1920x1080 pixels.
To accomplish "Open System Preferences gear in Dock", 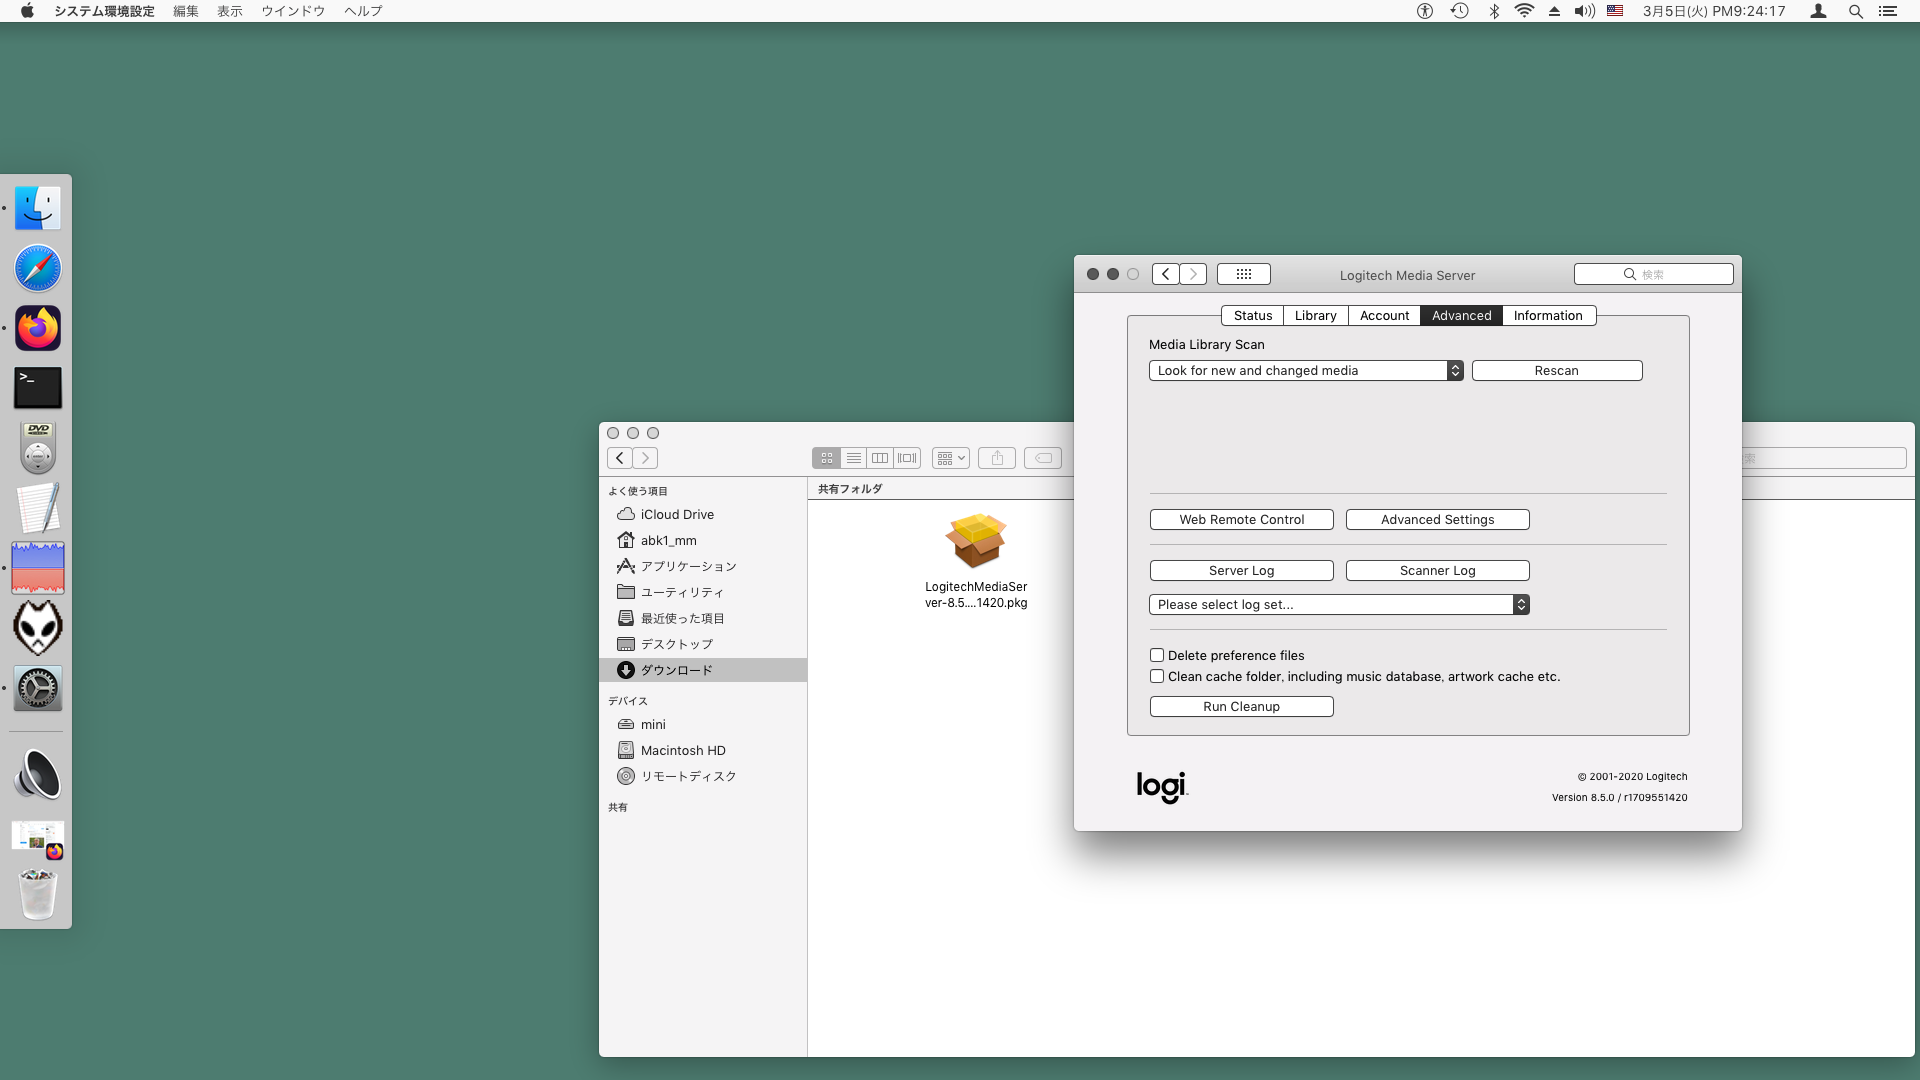I will (38, 688).
